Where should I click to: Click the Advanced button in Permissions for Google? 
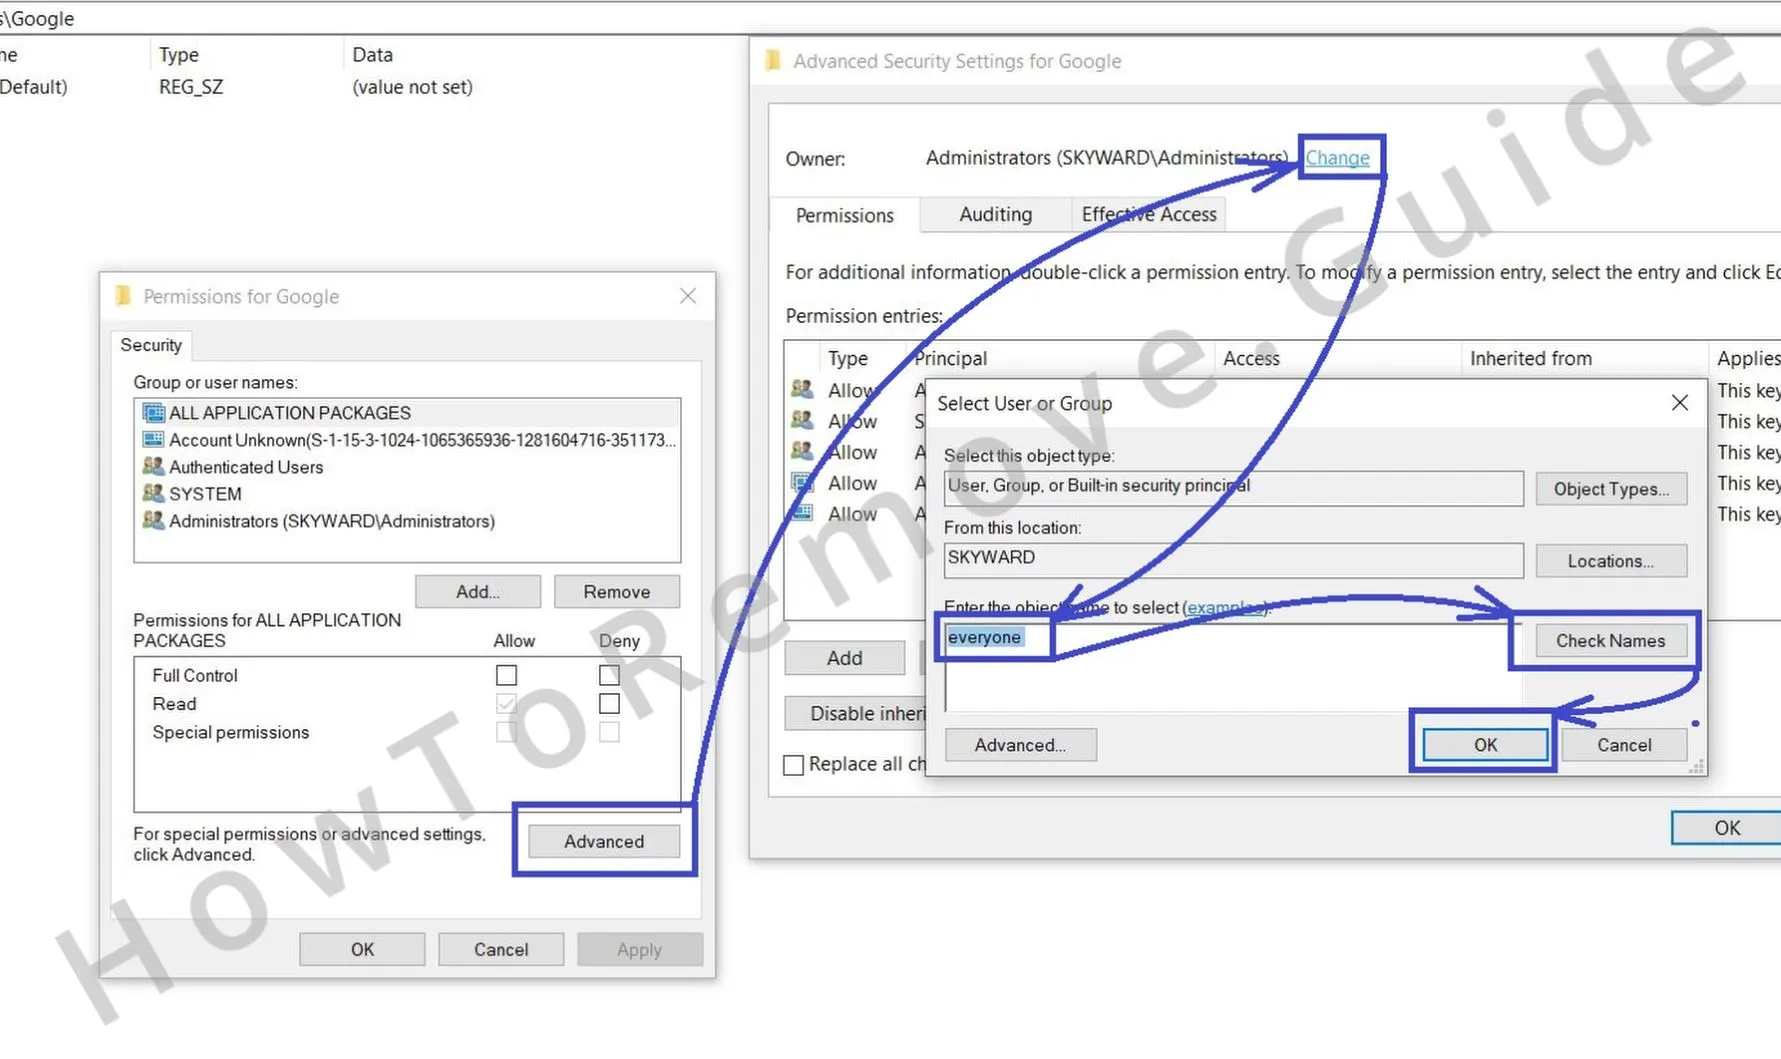[x=604, y=841]
